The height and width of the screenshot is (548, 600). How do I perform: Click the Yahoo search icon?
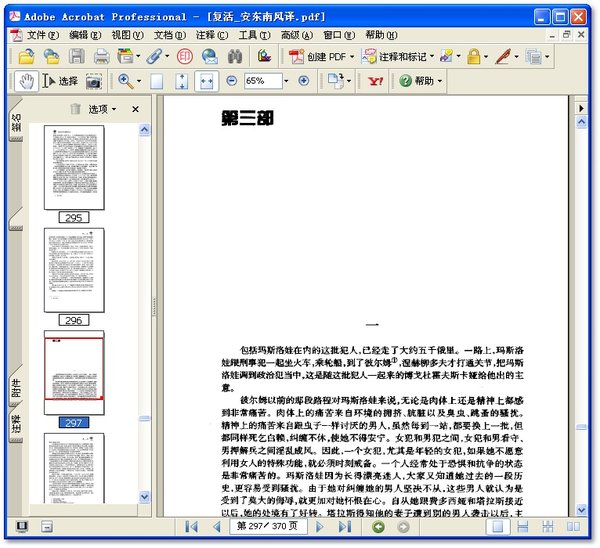click(x=375, y=81)
